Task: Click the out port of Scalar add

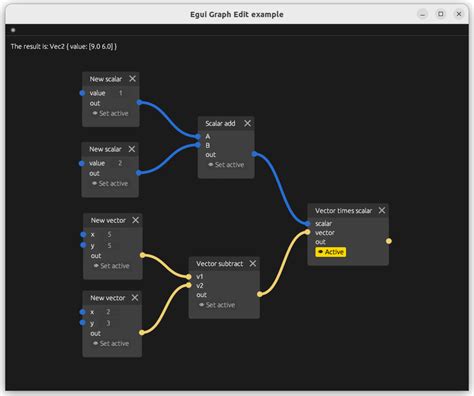Action: click(x=255, y=154)
